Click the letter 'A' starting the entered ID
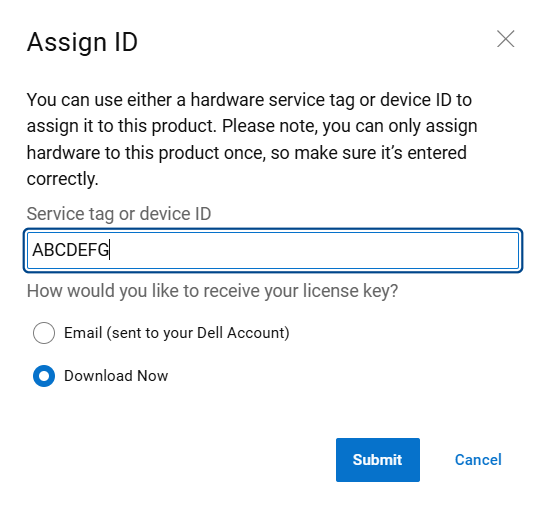The image size is (543, 507). coord(38,250)
